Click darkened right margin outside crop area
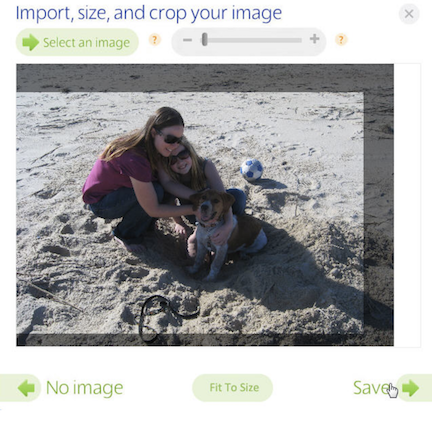The height and width of the screenshot is (423, 432). [x=379, y=213]
